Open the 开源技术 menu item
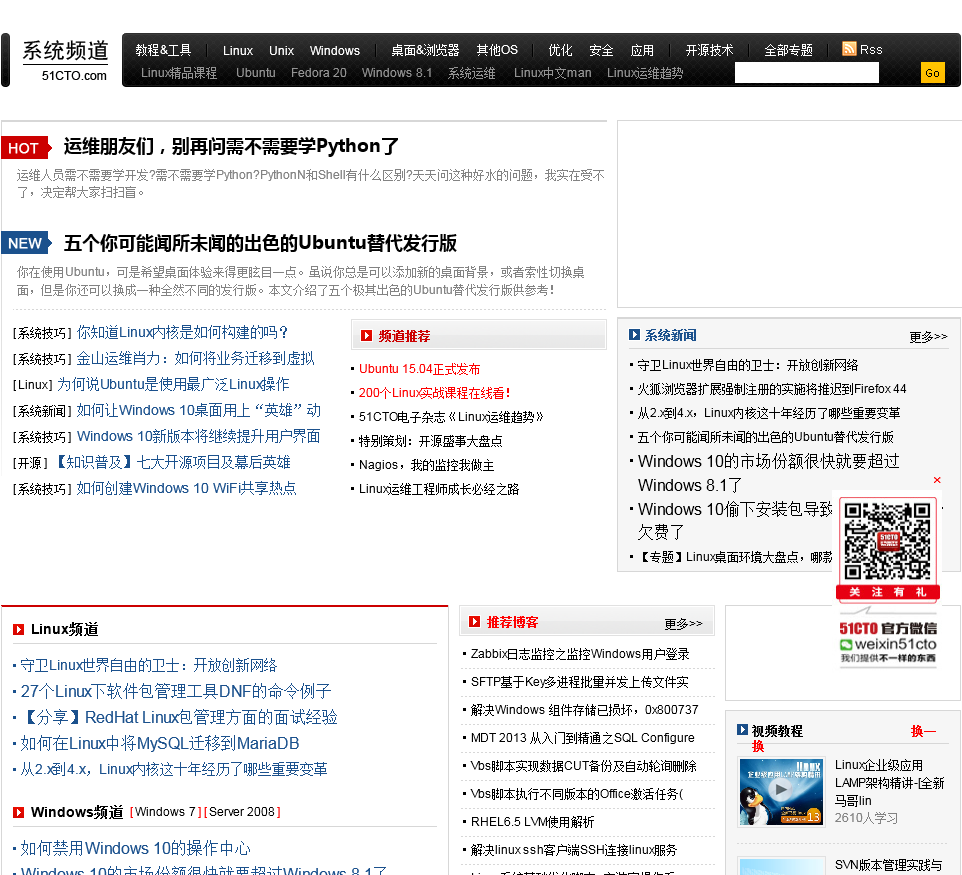The height and width of the screenshot is (875, 962). coord(709,50)
